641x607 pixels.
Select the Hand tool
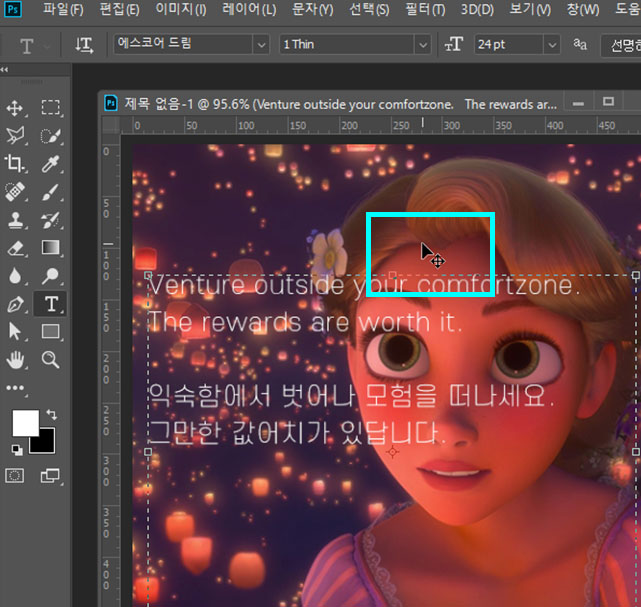pyautogui.click(x=15, y=360)
